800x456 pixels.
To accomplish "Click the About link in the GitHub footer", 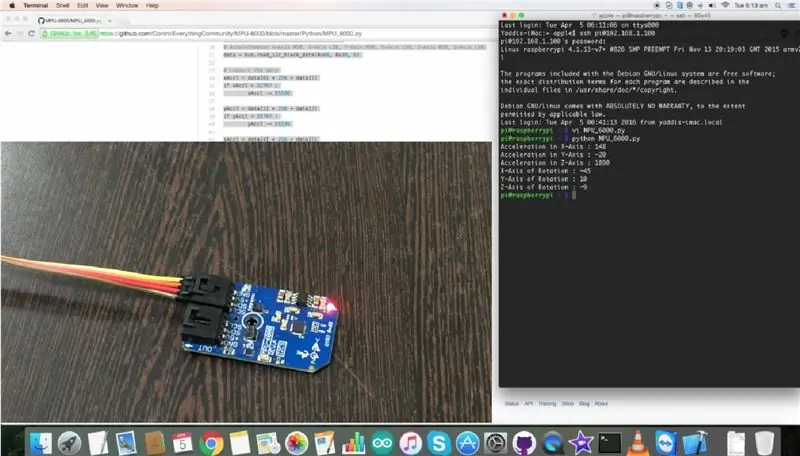I will [x=601, y=403].
